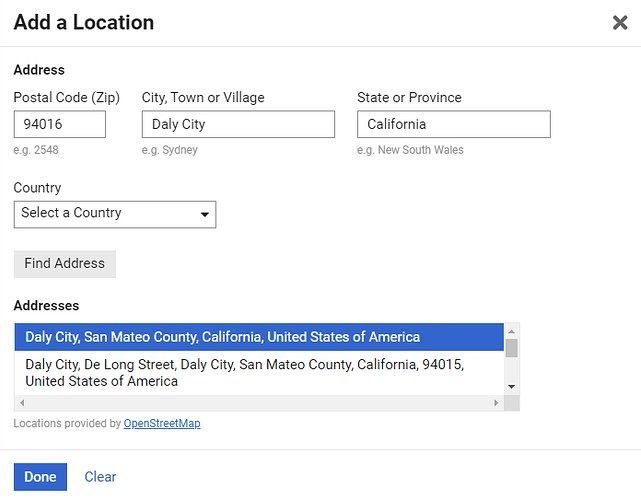Open the Select a Country dropdown
The width and height of the screenshot is (641, 500).
pos(114,214)
